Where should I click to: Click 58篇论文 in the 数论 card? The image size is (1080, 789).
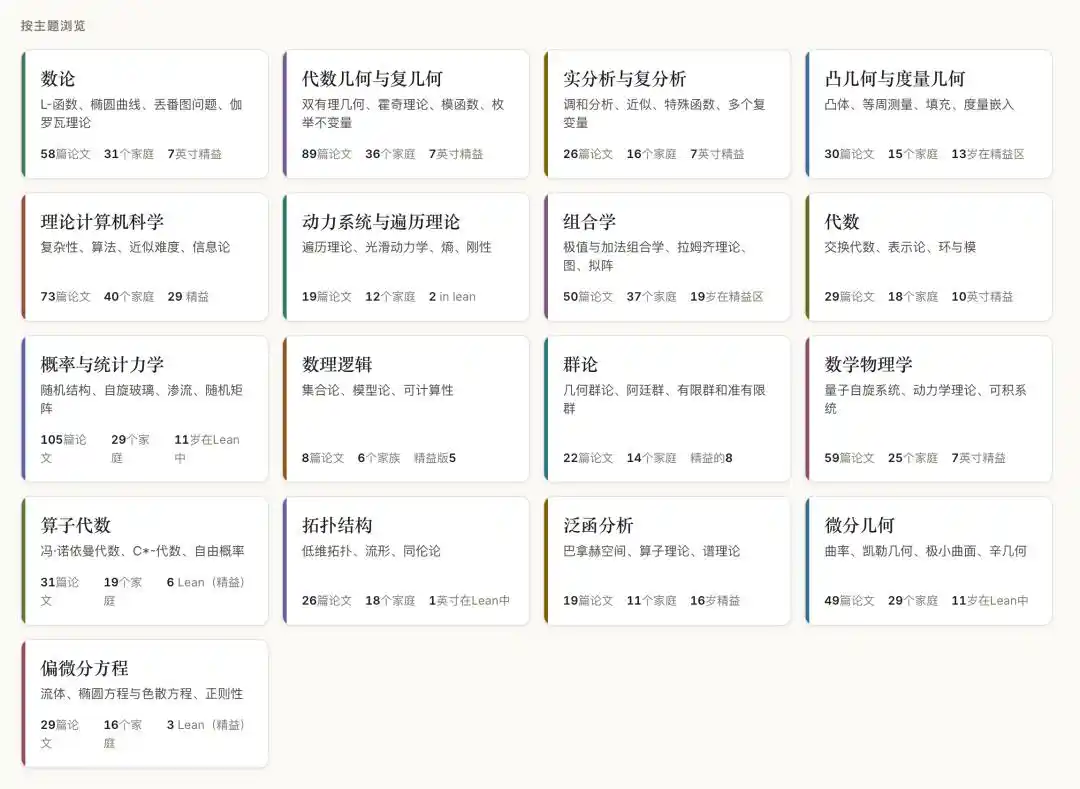pyautogui.click(x=65, y=154)
